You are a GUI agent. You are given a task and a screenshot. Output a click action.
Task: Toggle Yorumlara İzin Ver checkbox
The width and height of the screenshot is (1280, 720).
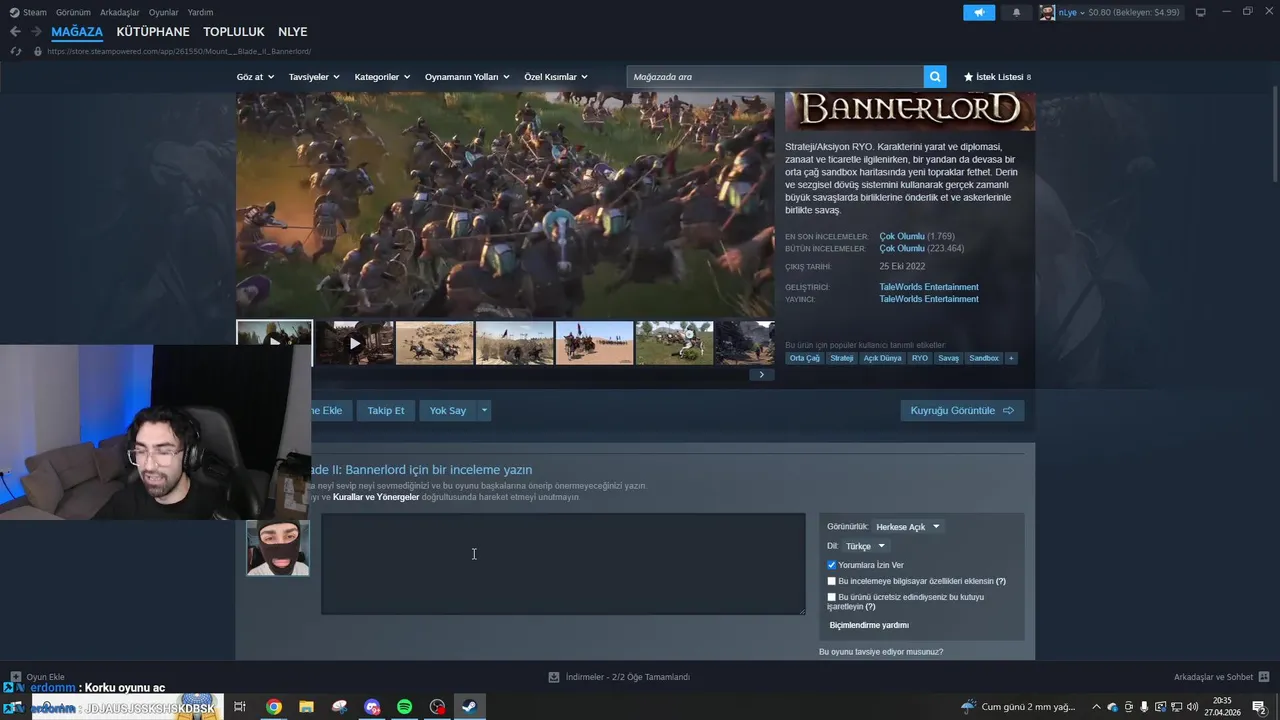831,565
